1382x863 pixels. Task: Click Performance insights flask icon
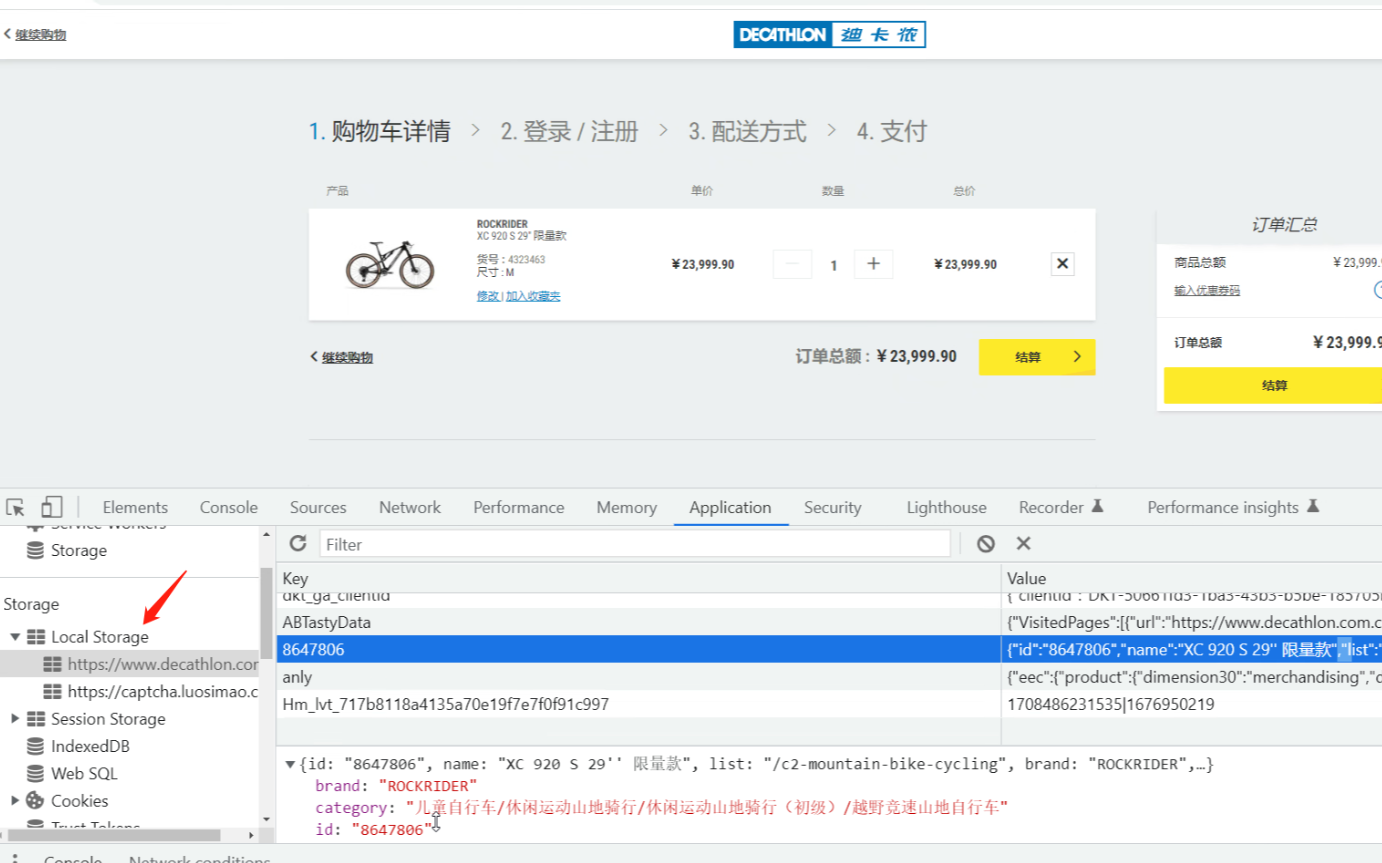tap(1313, 506)
